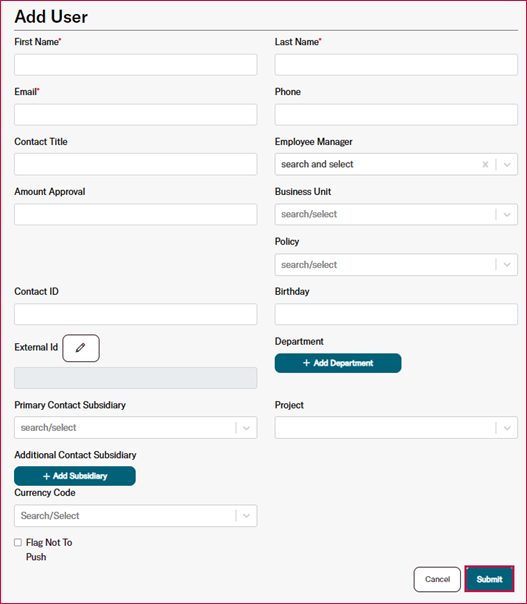Click the Phone text field
527x604 pixels.
pos(396,114)
